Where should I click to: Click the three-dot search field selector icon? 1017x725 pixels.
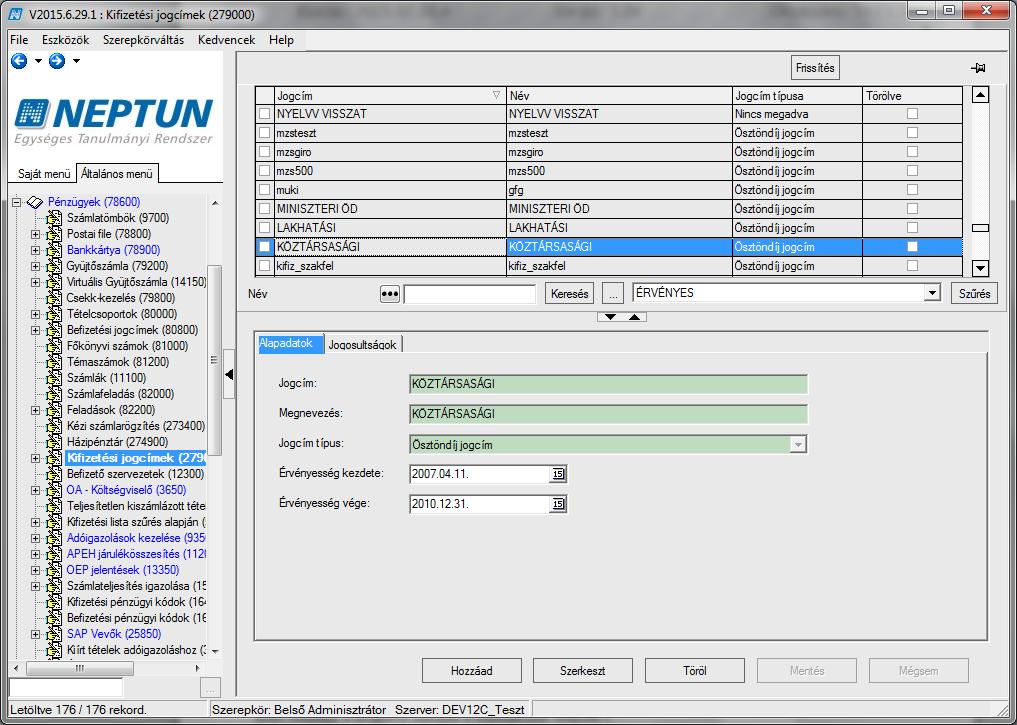(x=389, y=294)
